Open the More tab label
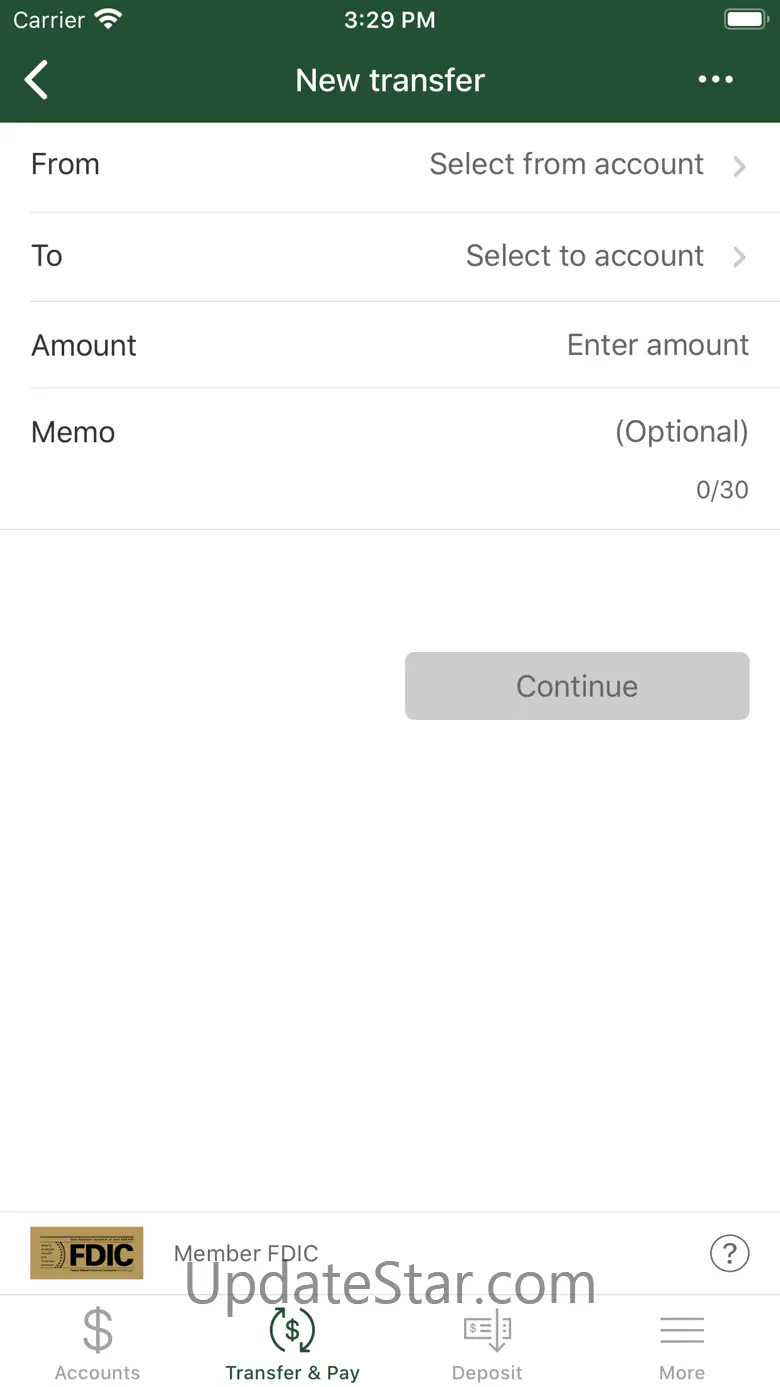This screenshot has height=1387, width=780. click(682, 1373)
